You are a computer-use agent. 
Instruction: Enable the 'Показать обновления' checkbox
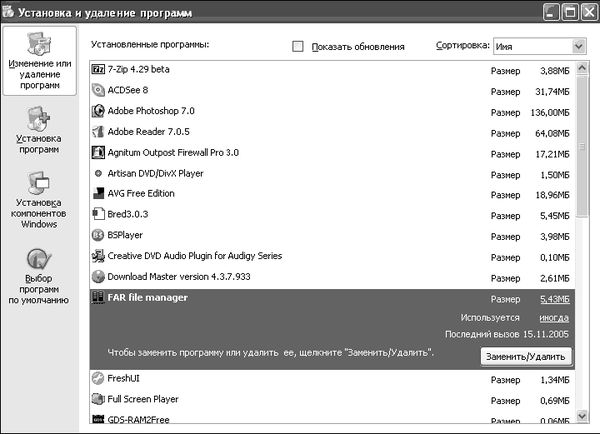pyautogui.click(x=298, y=46)
